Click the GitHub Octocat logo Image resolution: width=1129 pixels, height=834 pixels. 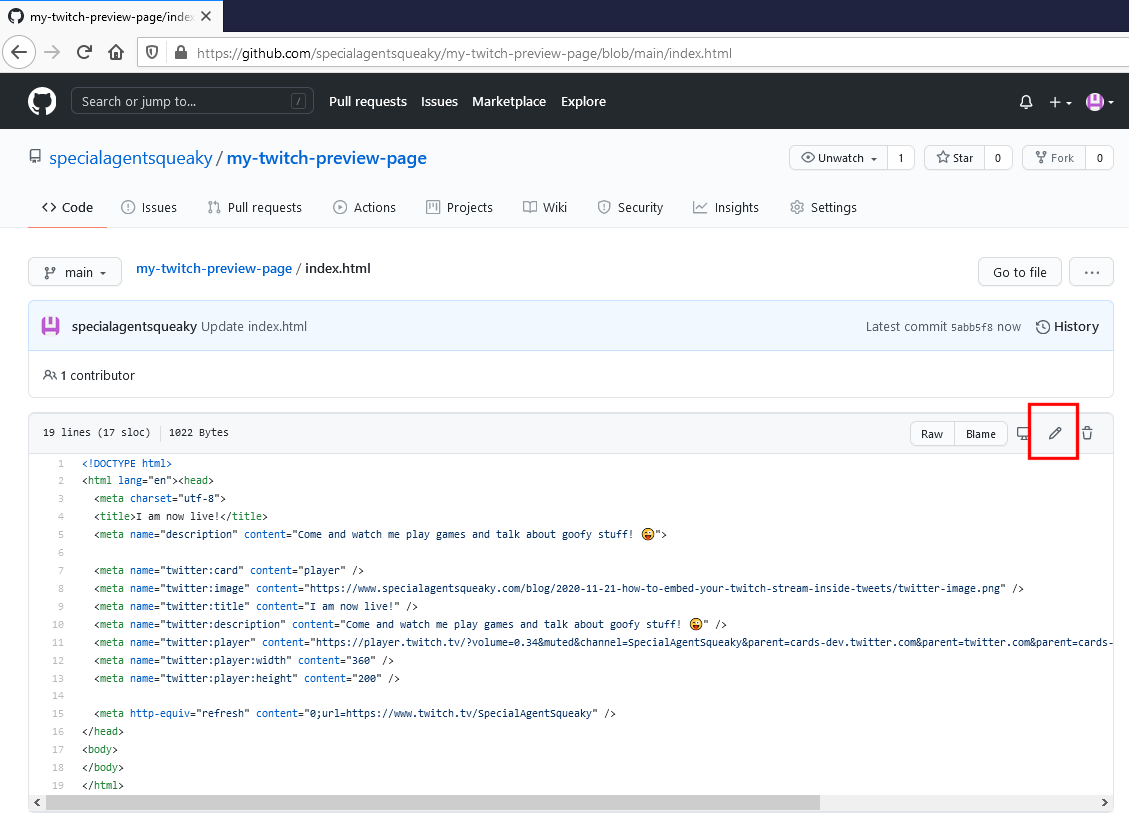[42, 100]
